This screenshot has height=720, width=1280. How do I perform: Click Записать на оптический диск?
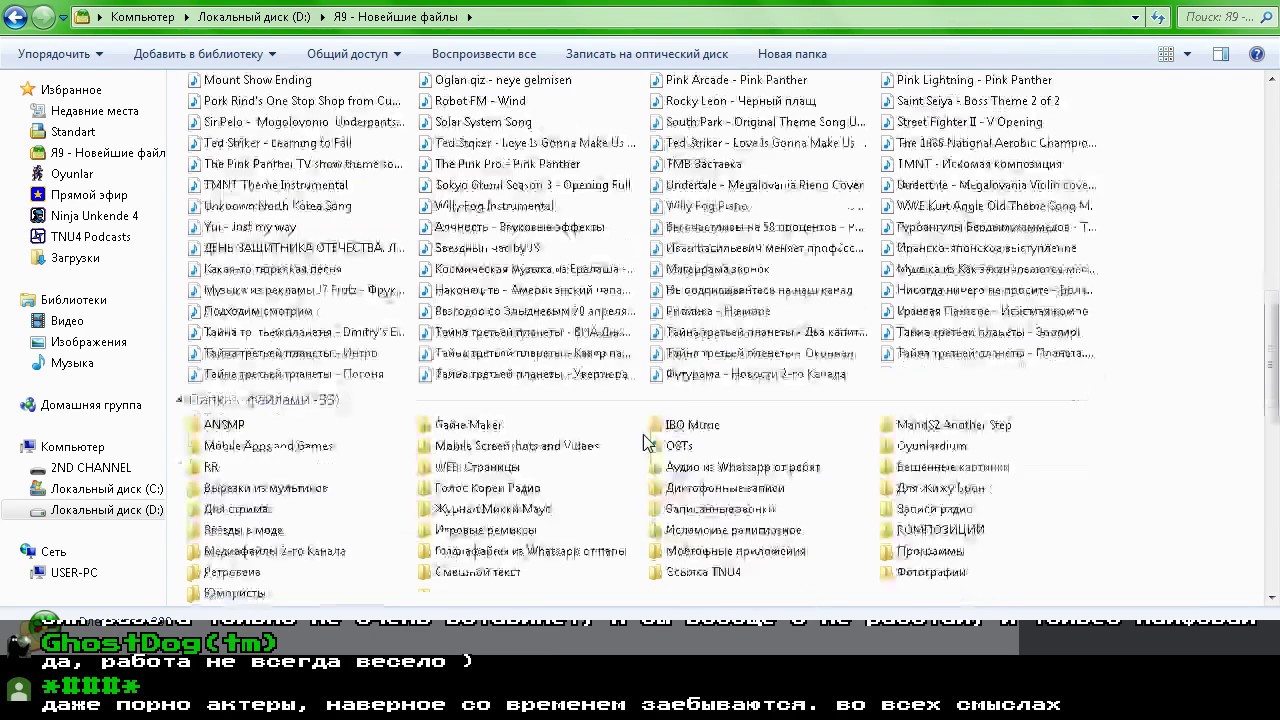pos(647,54)
